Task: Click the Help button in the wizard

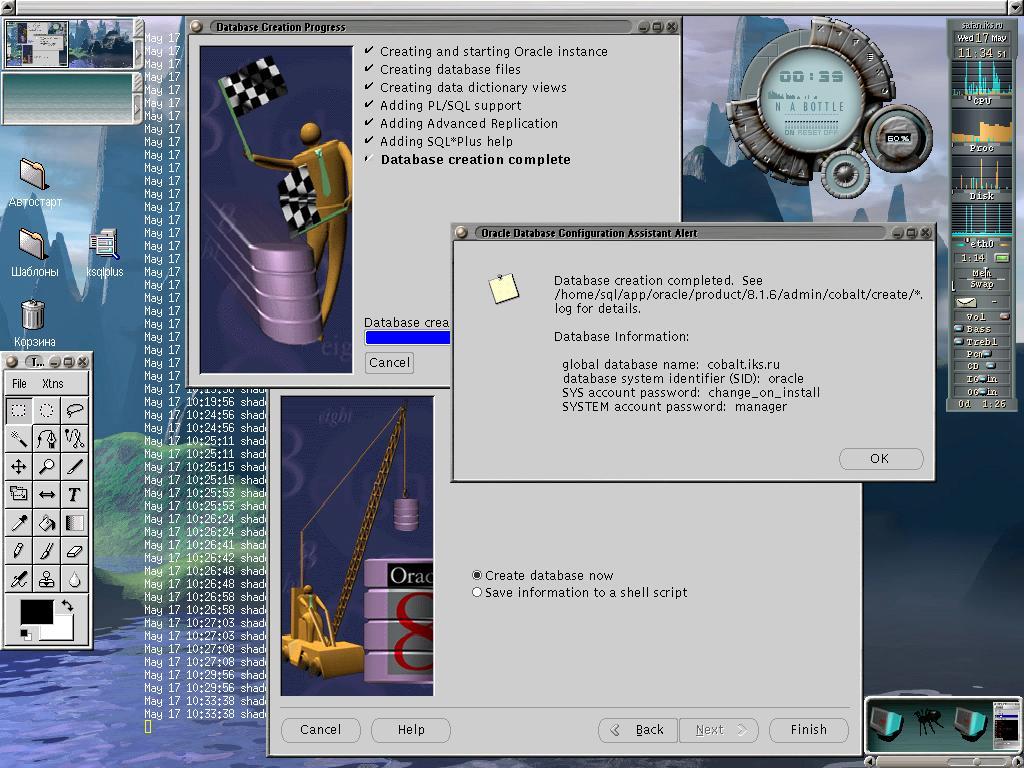Action: click(x=411, y=729)
